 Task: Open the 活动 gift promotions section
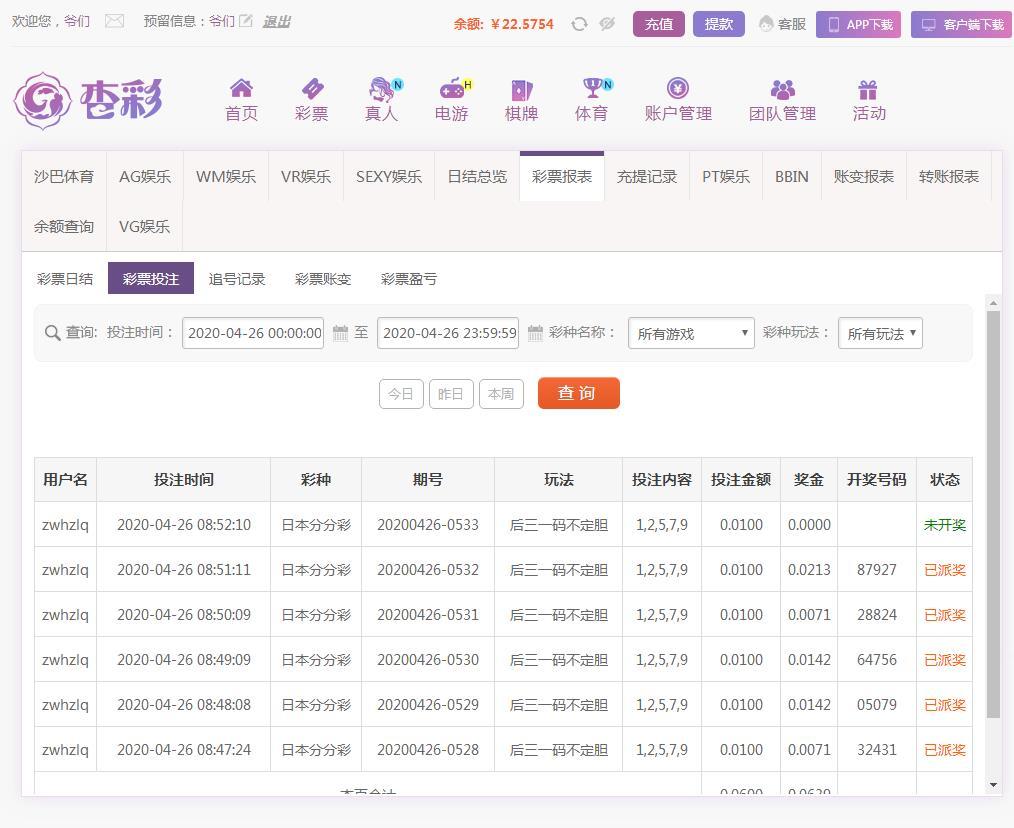coord(869,100)
